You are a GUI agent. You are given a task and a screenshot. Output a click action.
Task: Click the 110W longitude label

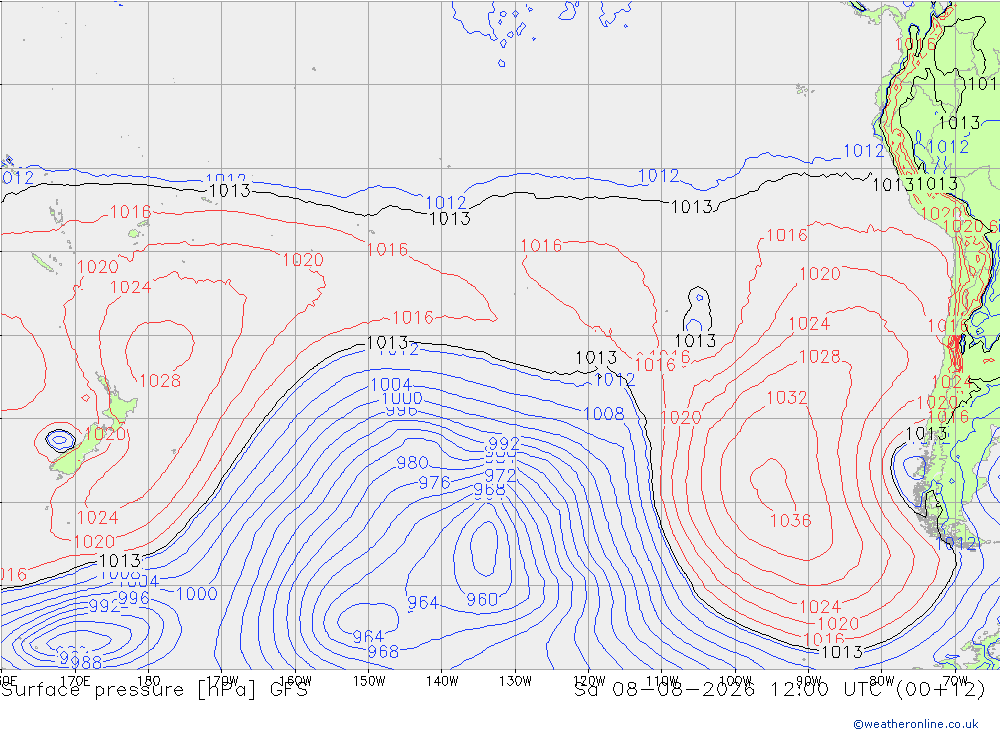click(x=662, y=681)
